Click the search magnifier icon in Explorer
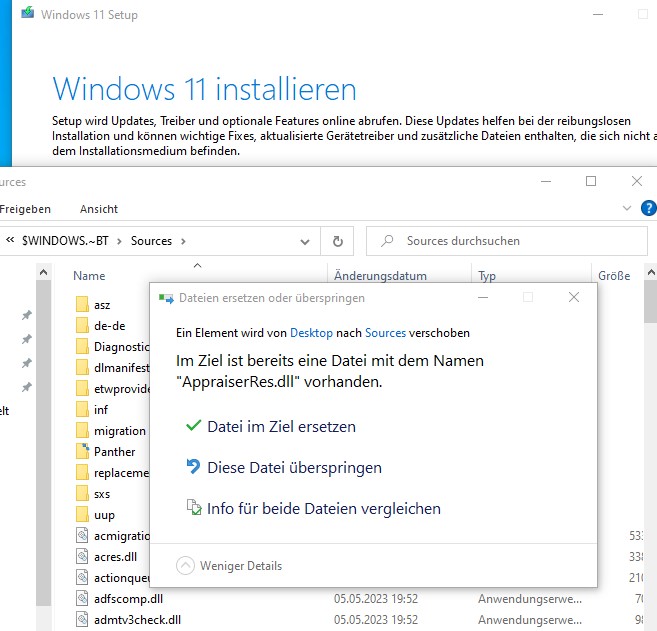The width and height of the screenshot is (657, 631). [387, 241]
